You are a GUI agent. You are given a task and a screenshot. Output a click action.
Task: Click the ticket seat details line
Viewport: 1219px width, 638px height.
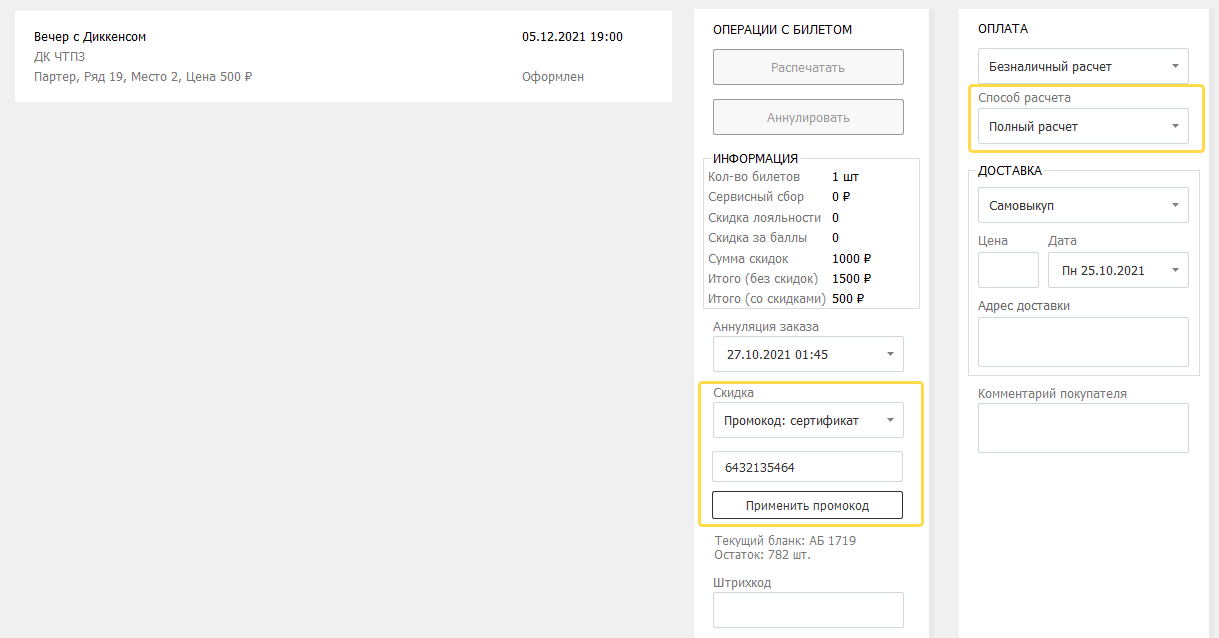[143, 77]
